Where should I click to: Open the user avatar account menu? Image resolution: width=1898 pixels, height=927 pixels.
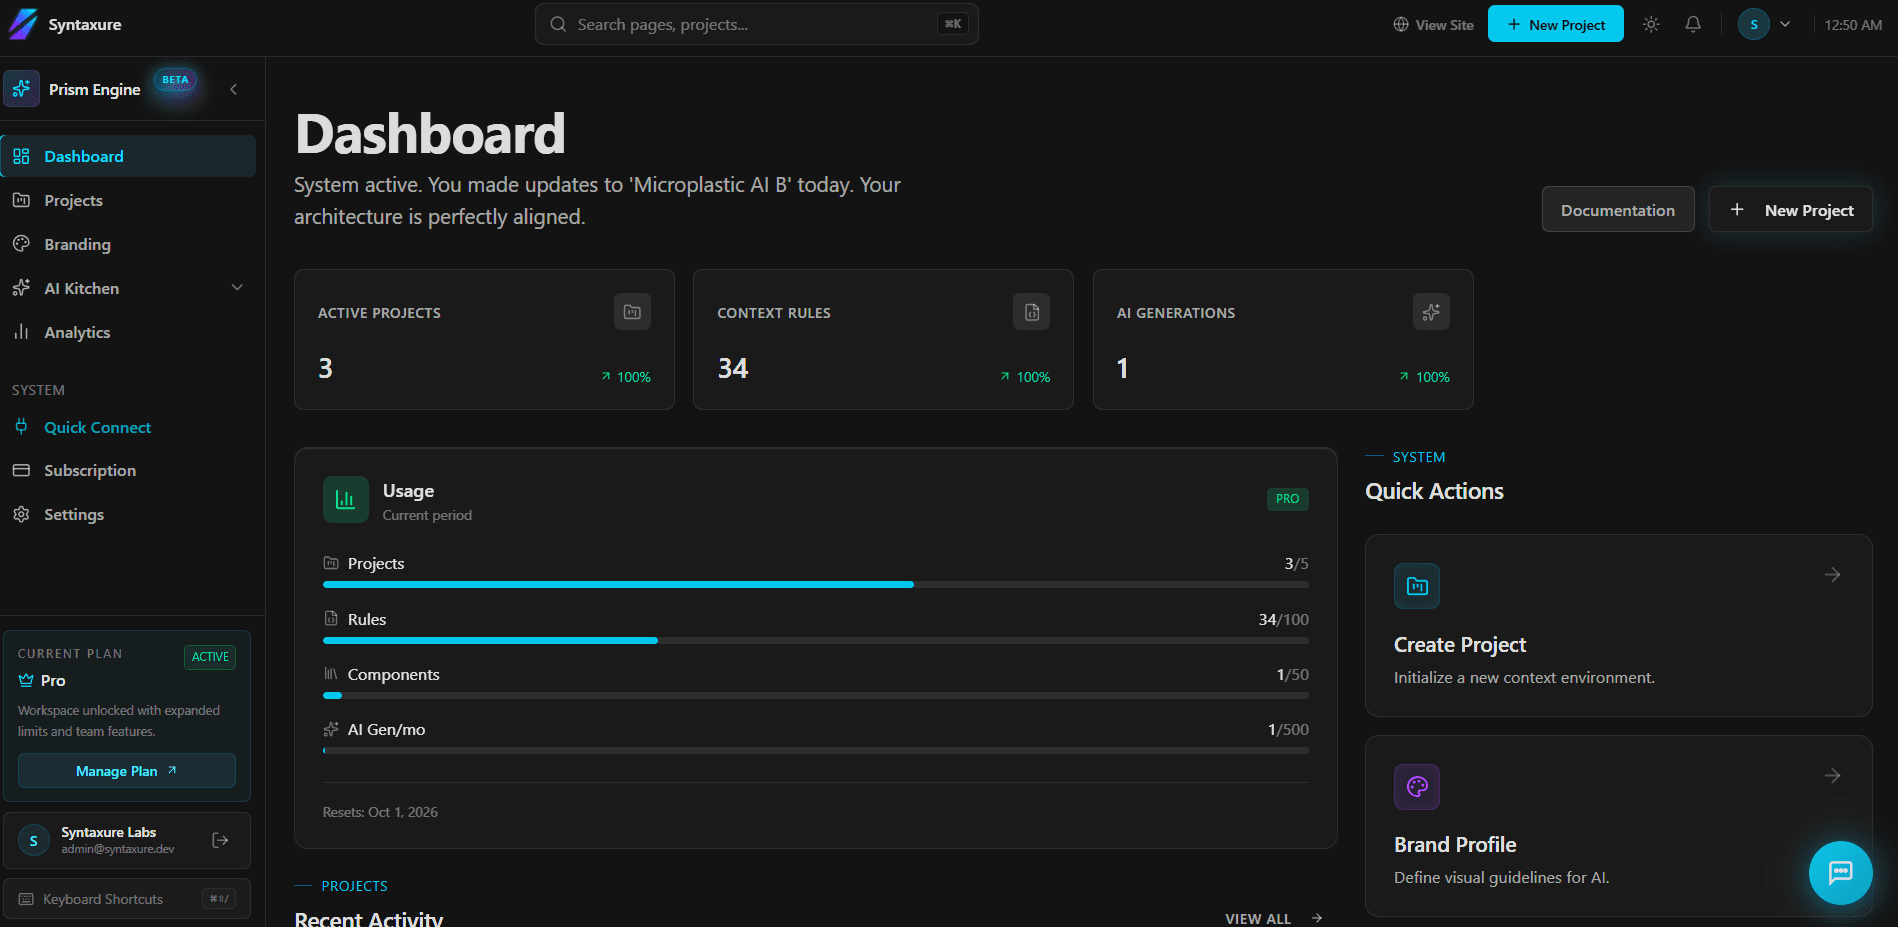point(1764,24)
